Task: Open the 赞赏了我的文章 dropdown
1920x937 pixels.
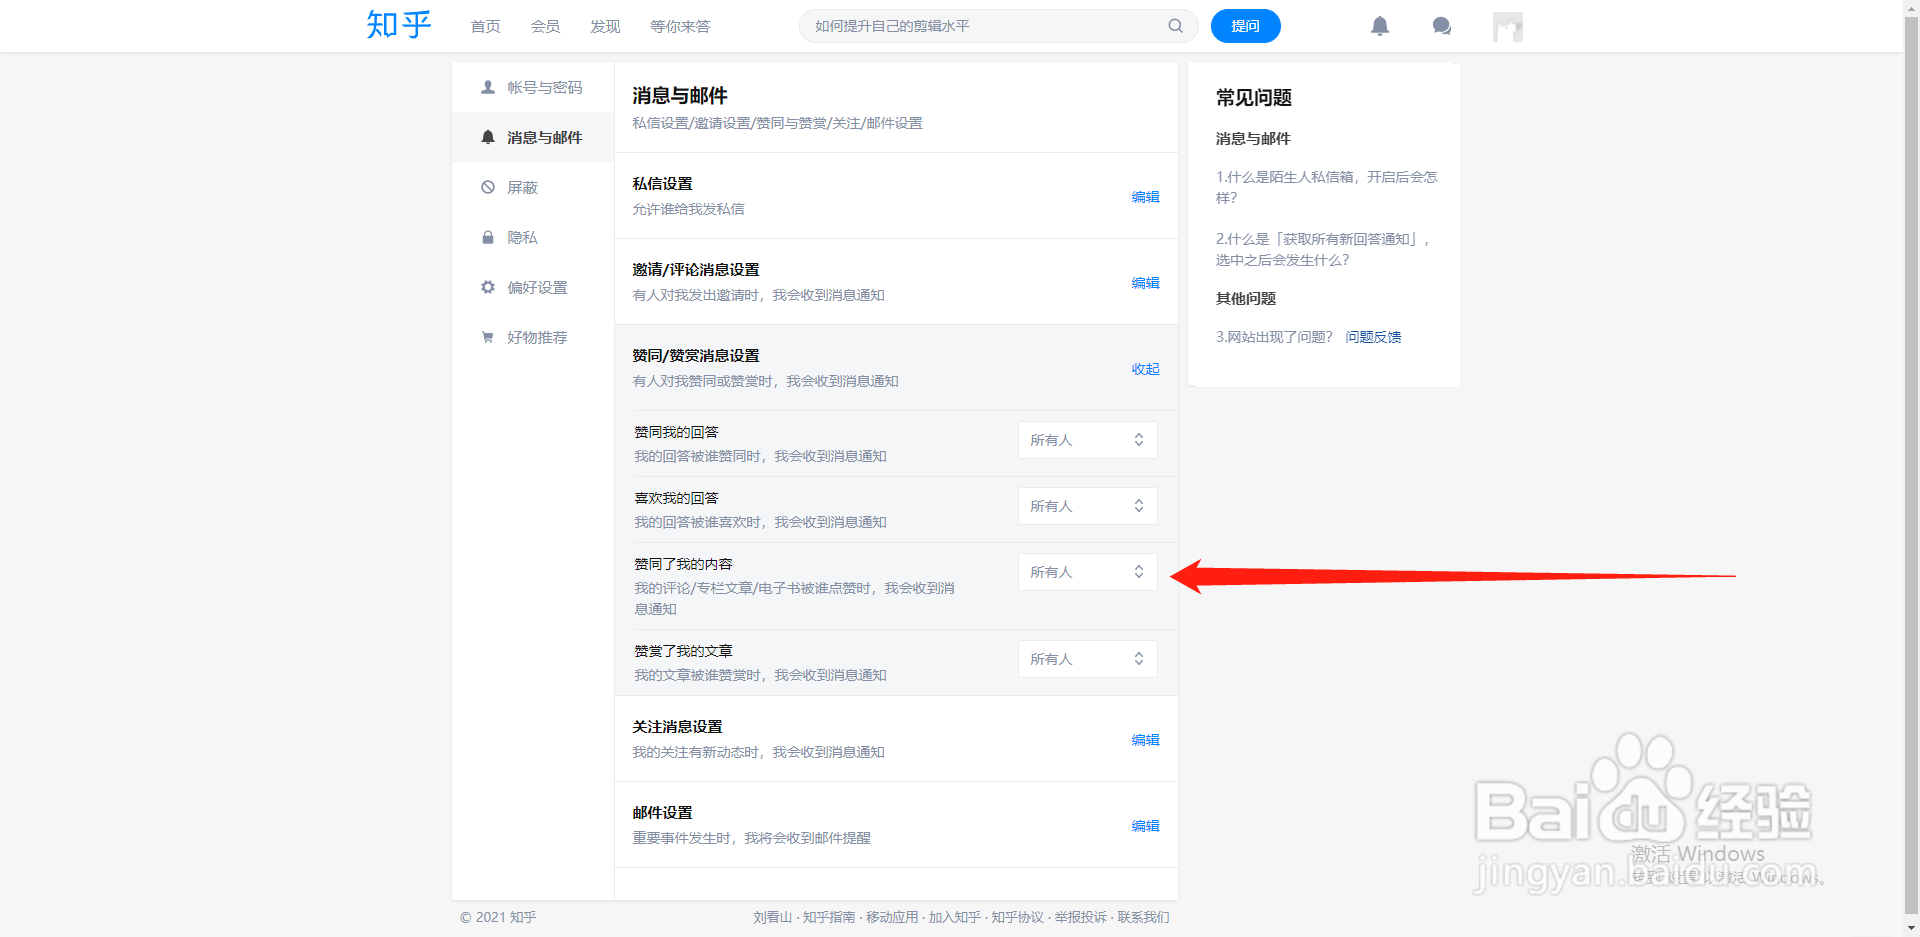Action: pyautogui.click(x=1087, y=658)
